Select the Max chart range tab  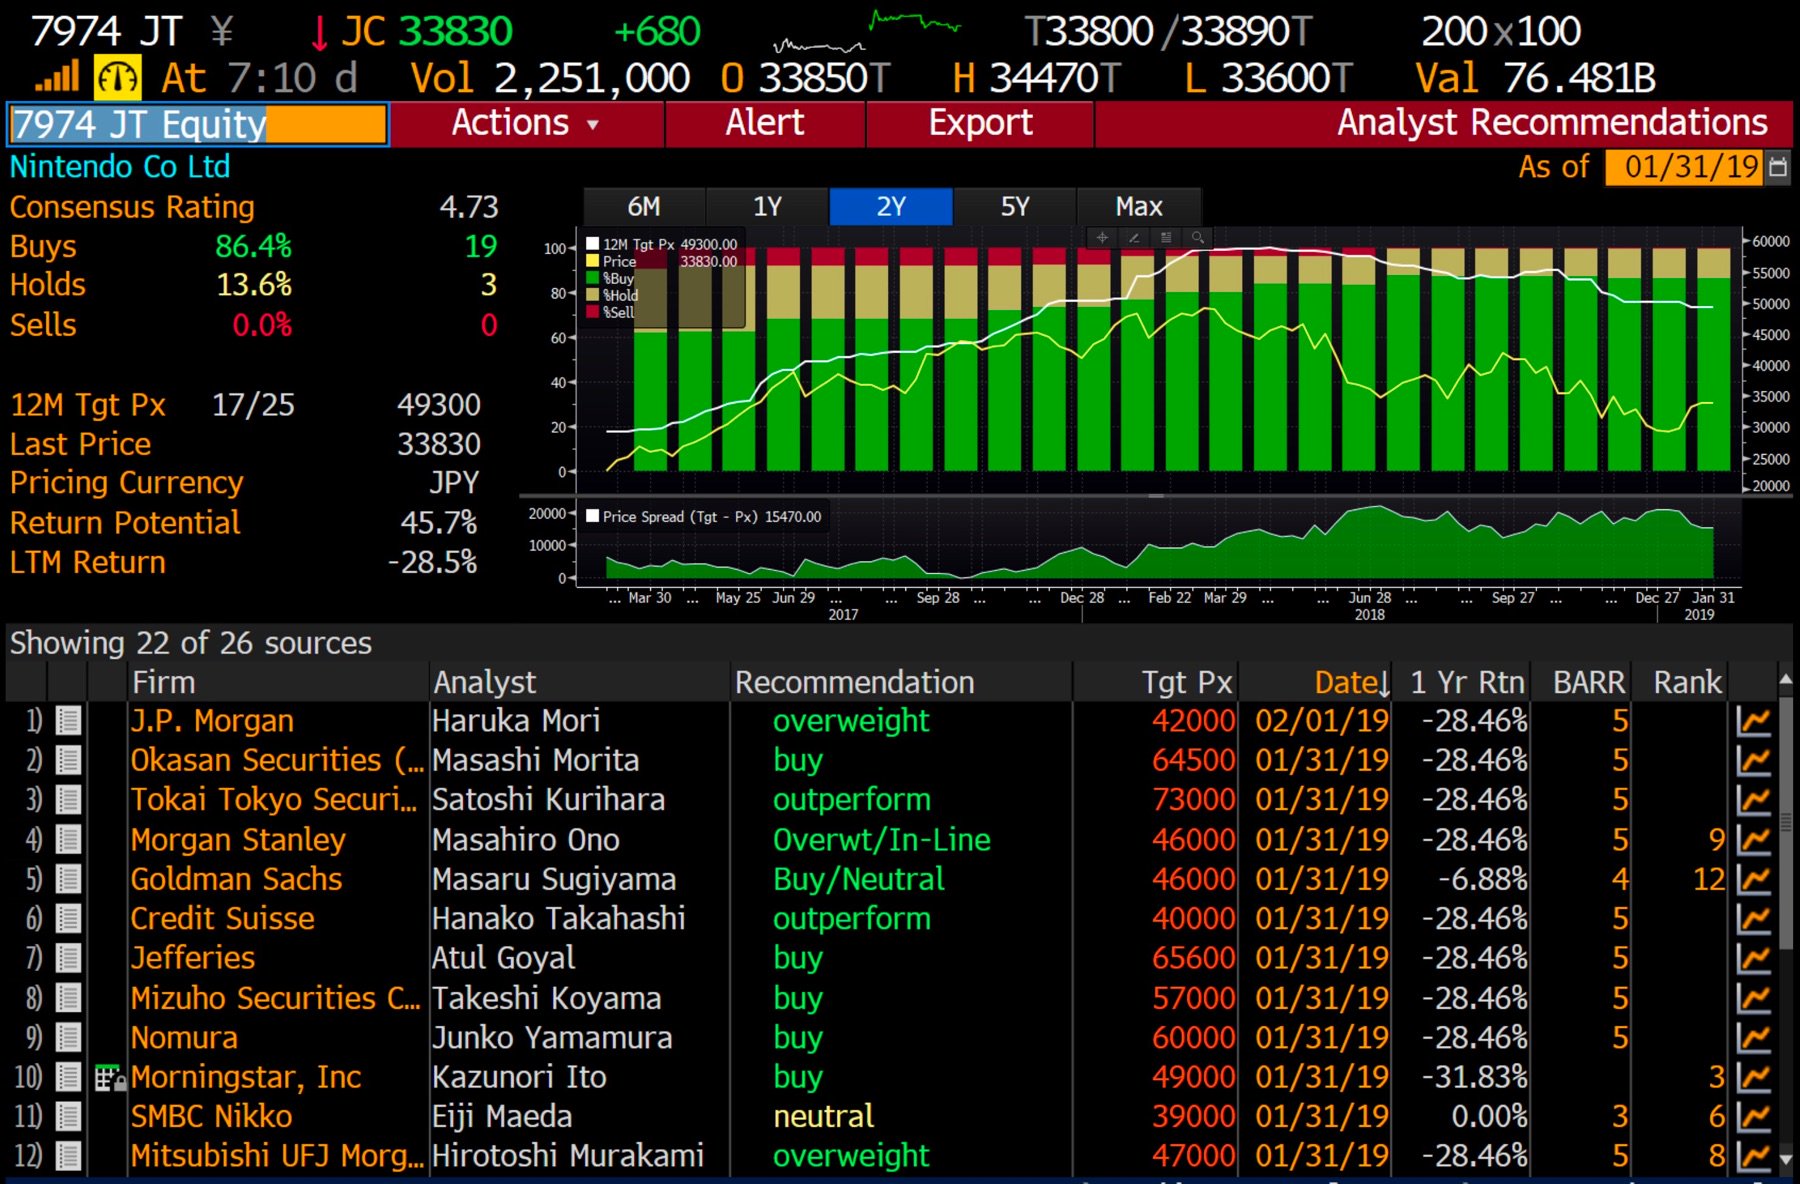1139,207
